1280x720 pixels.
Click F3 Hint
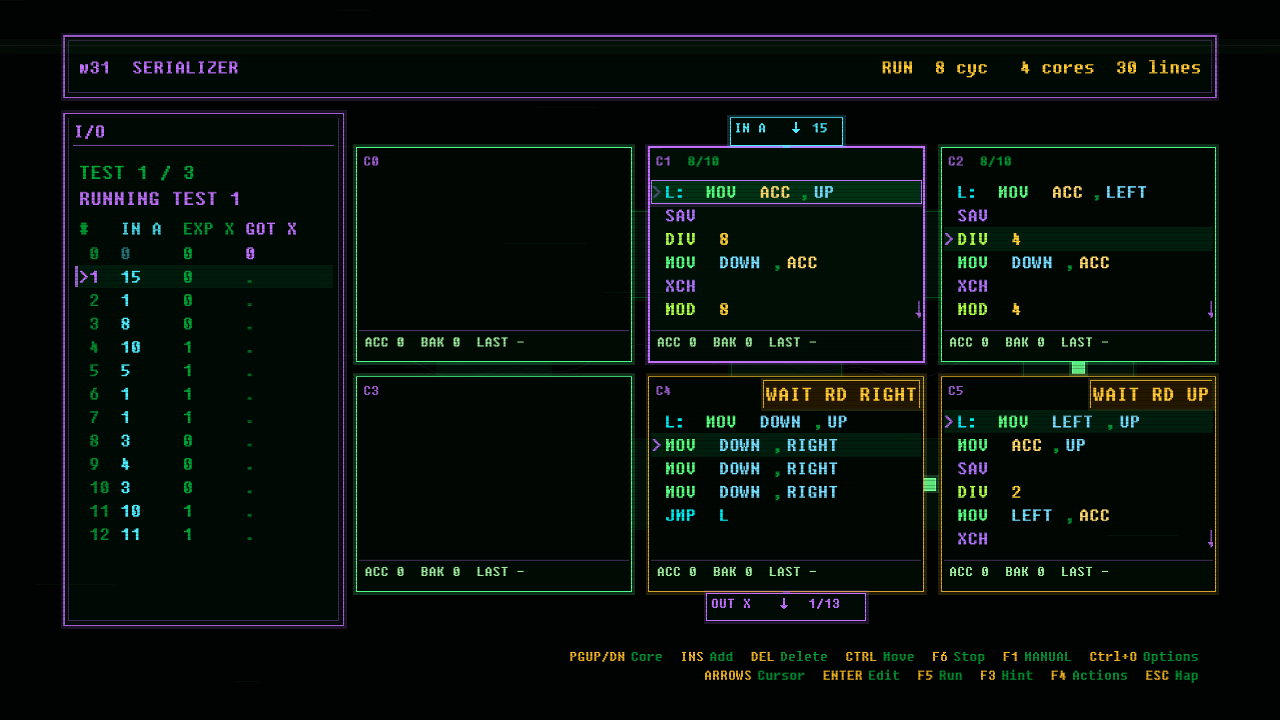[x=1007, y=676]
